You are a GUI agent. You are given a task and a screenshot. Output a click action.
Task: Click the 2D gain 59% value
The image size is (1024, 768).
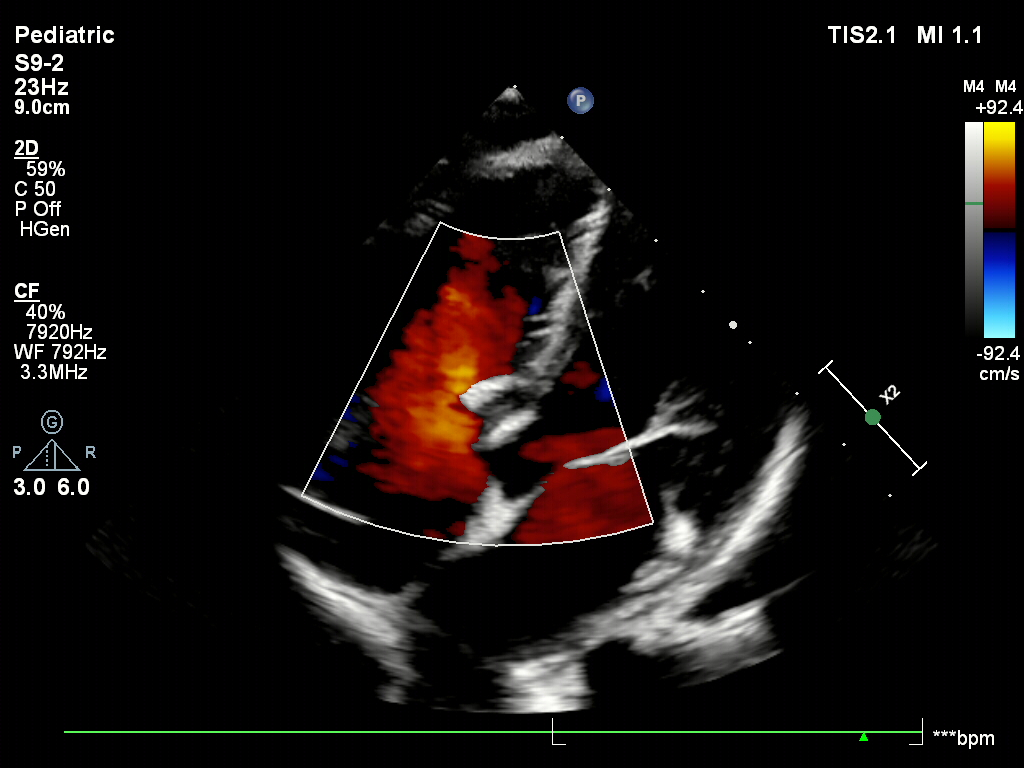[x=46, y=169]
